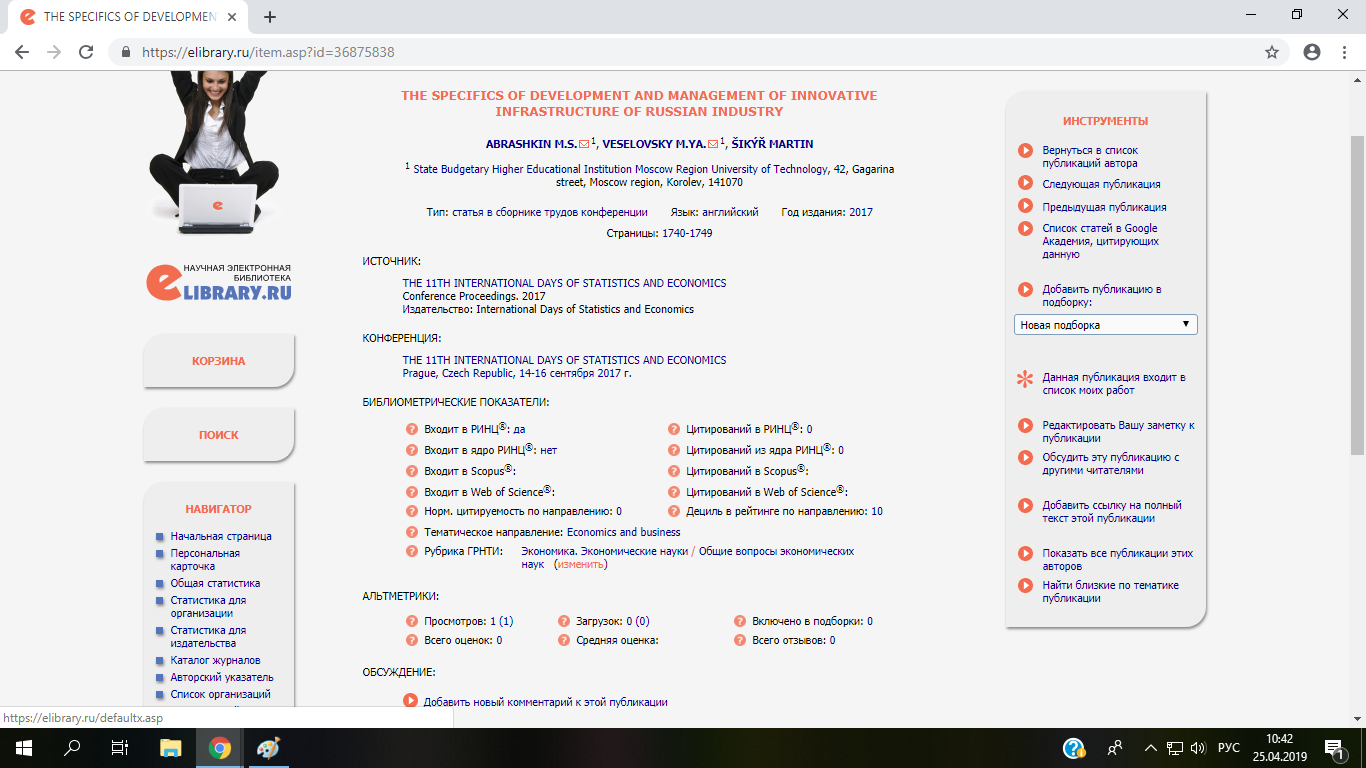This screenshot has width=1366, height=768.
Task: Click the help icon beside 'Входит в РИНЦ'
Action: 411,429
